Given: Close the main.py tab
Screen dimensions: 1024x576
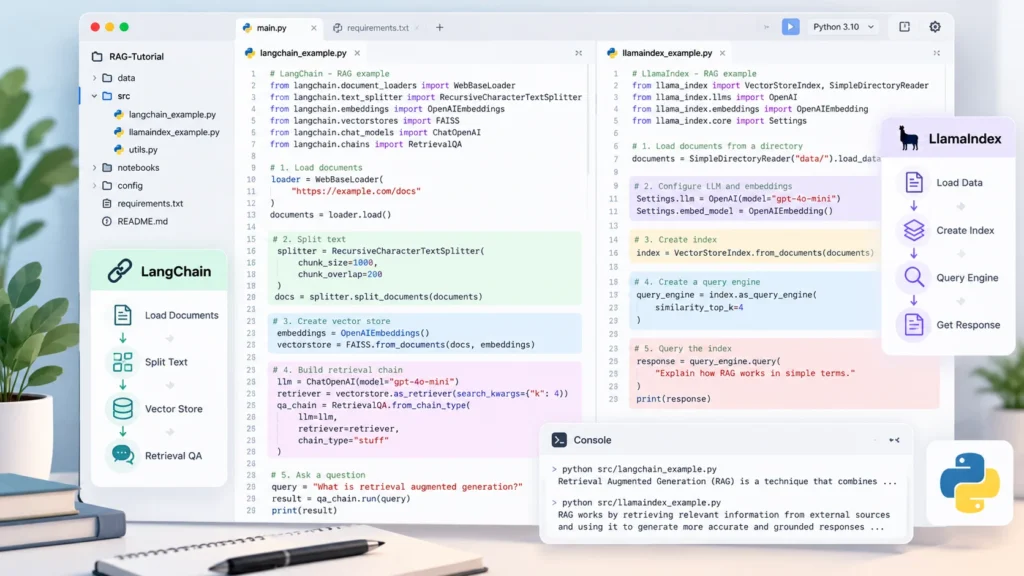Looking at the screenshot, I should point(313,28).
